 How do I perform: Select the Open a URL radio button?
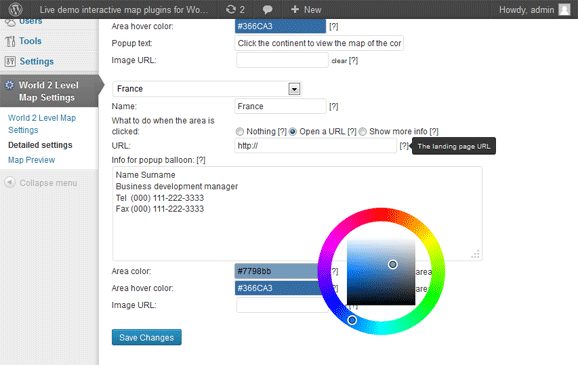point(293,132)
